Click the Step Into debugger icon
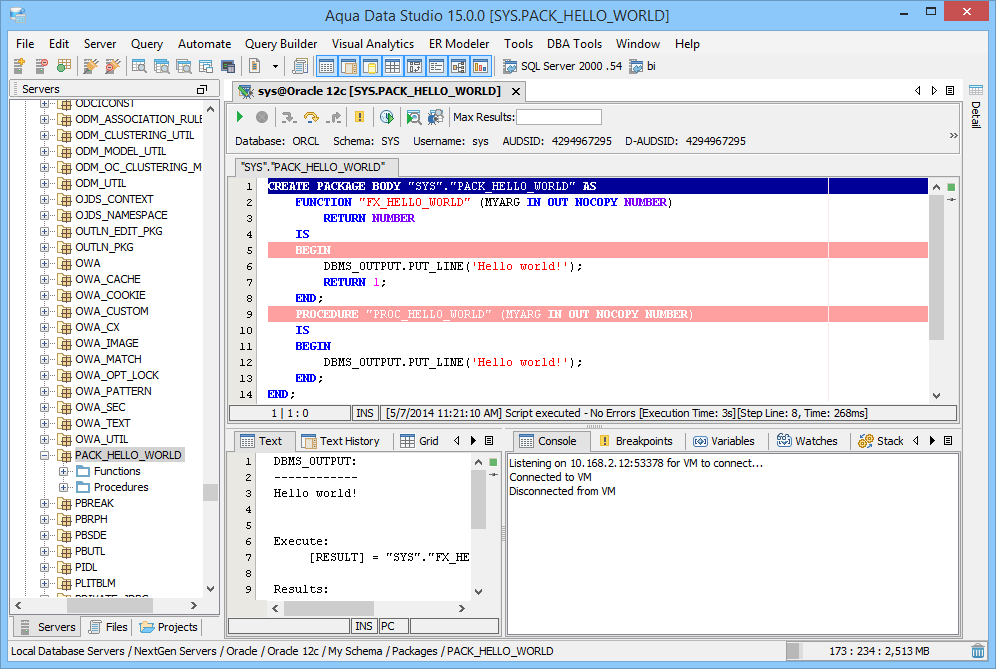Viewport: 996px width, 669px height. [289, 117]
